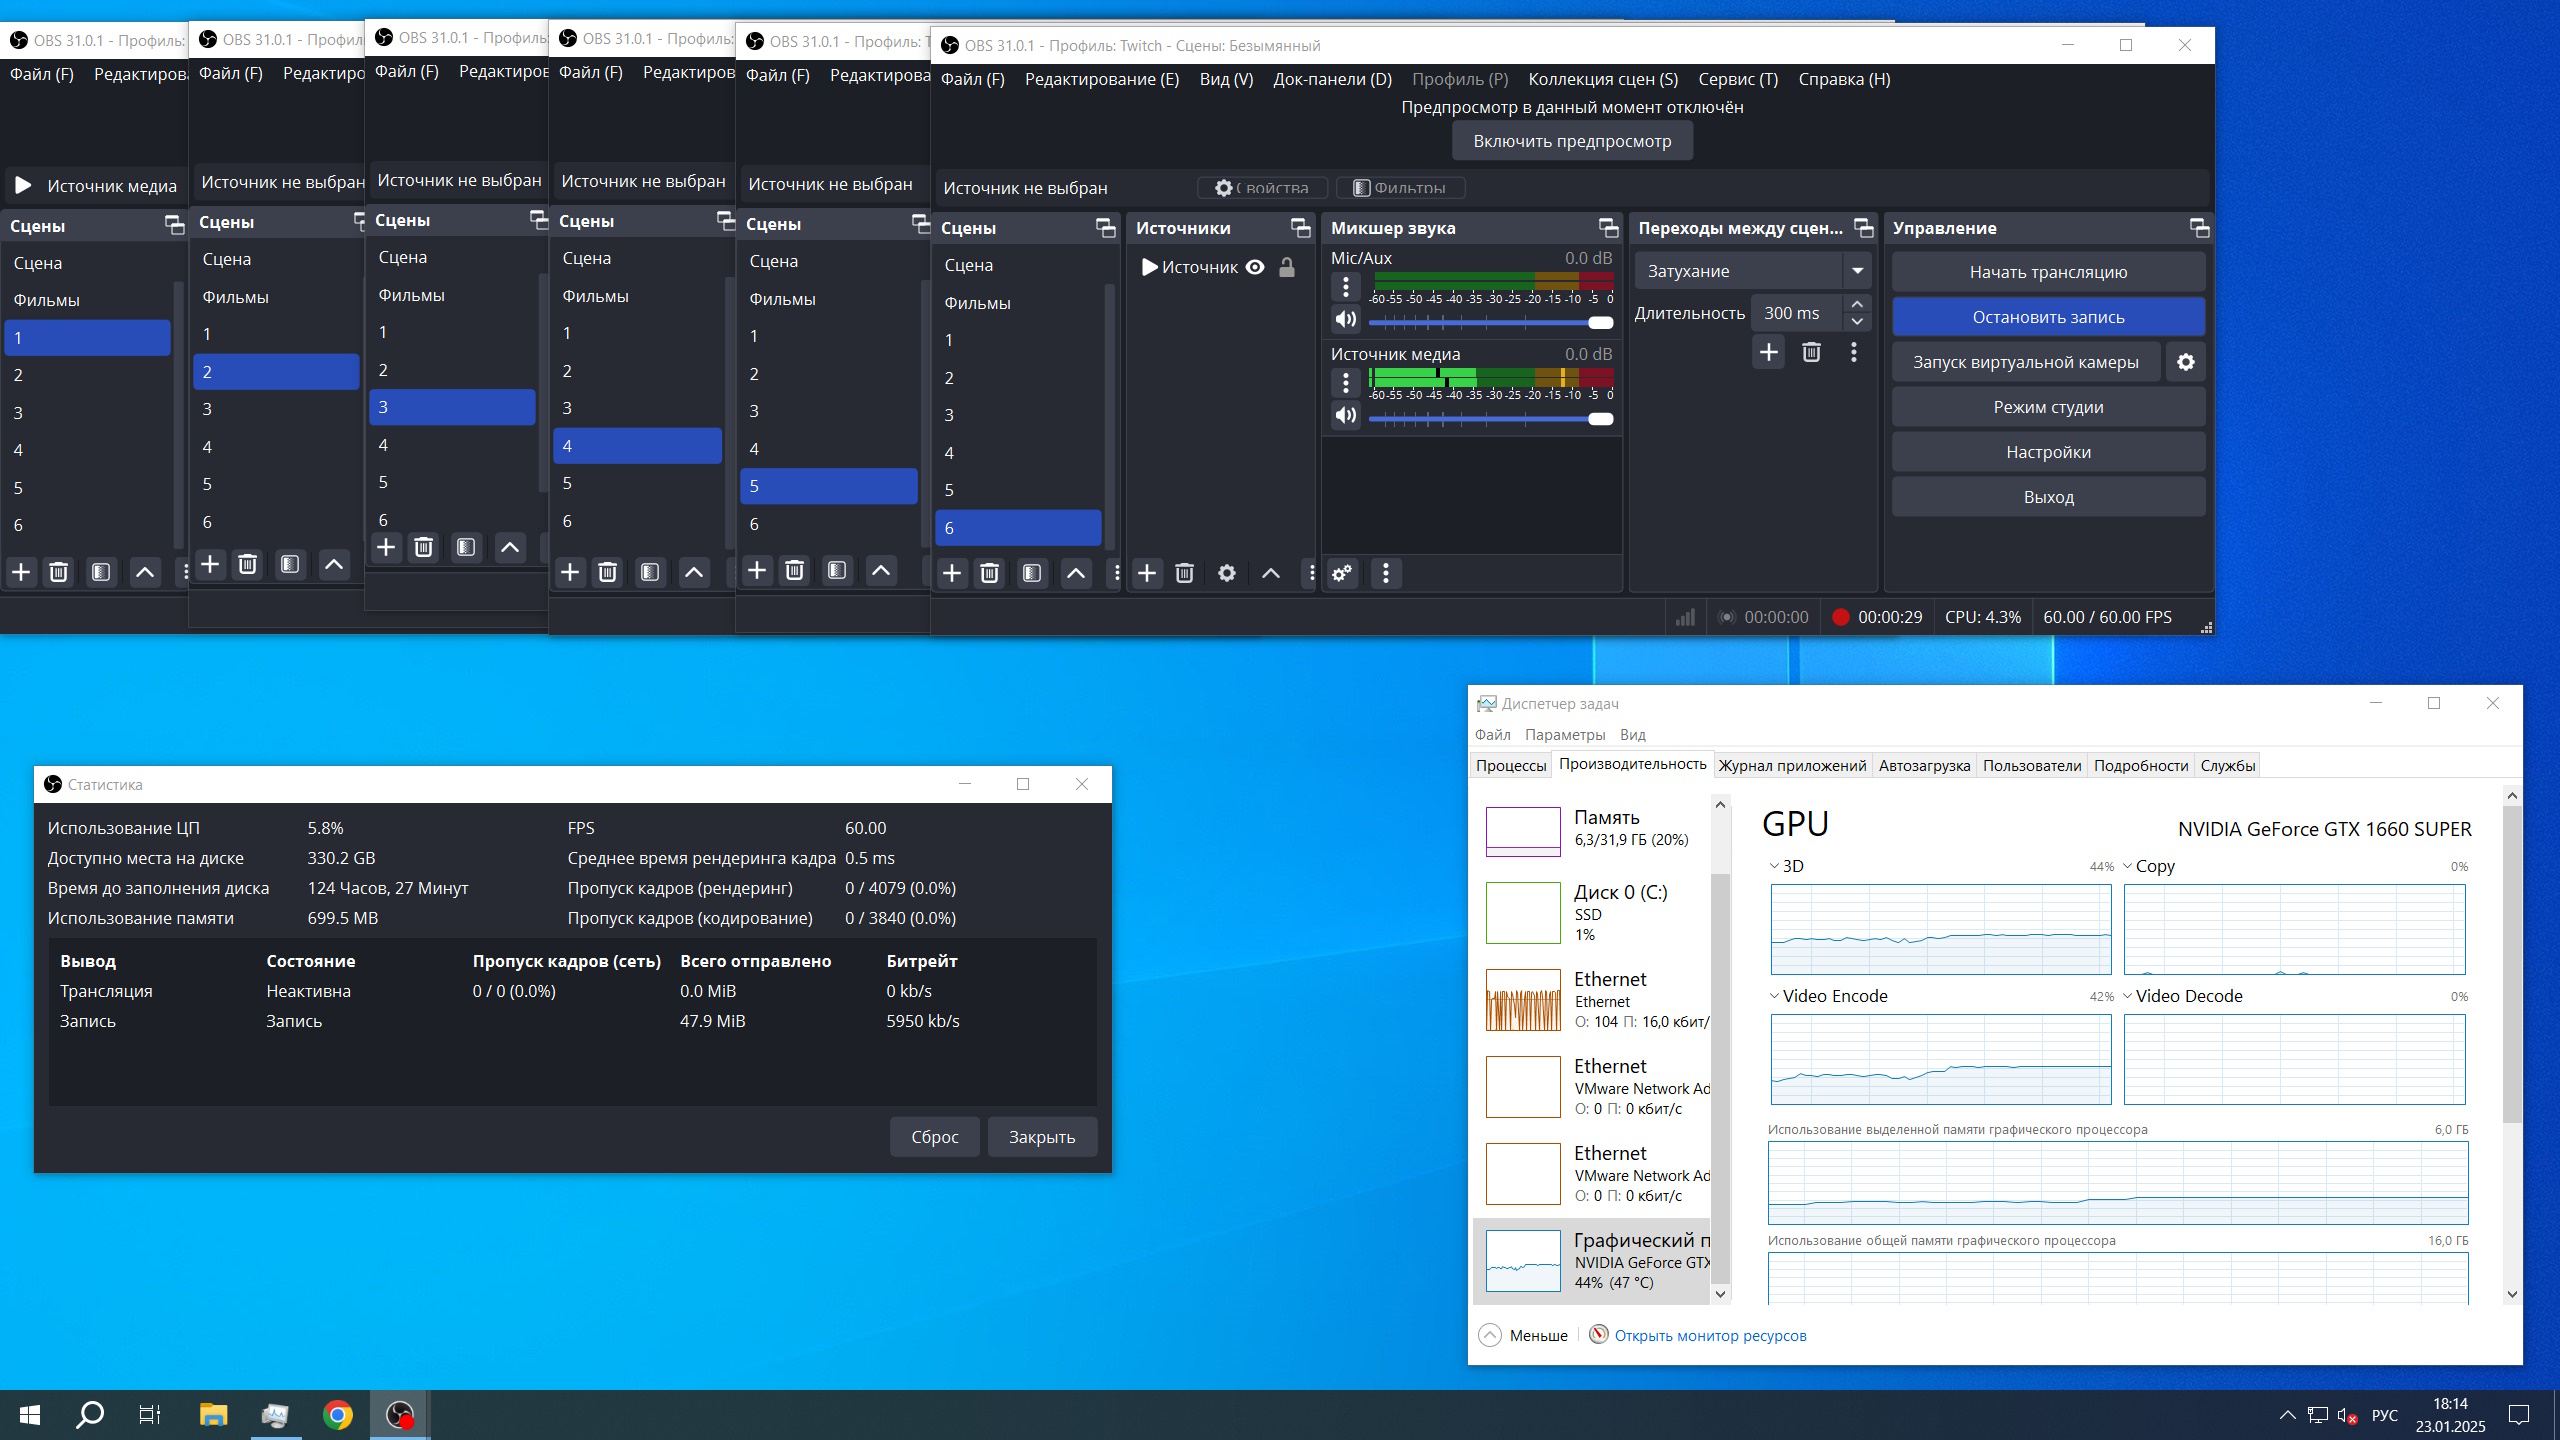
Task: Undock the Sound Mixer panel icon
Action: coord(1608,228)
